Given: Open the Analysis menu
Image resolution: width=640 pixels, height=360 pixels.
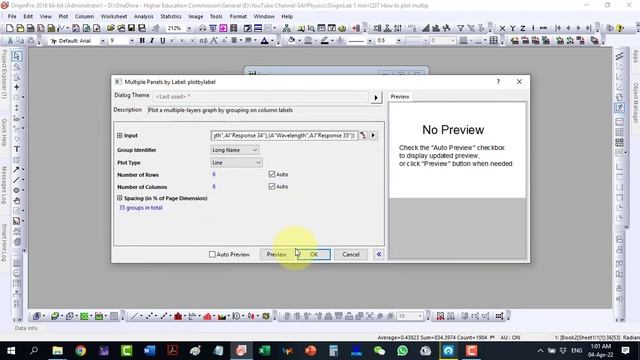Looking at the screenshot, I should pos(144,16).
